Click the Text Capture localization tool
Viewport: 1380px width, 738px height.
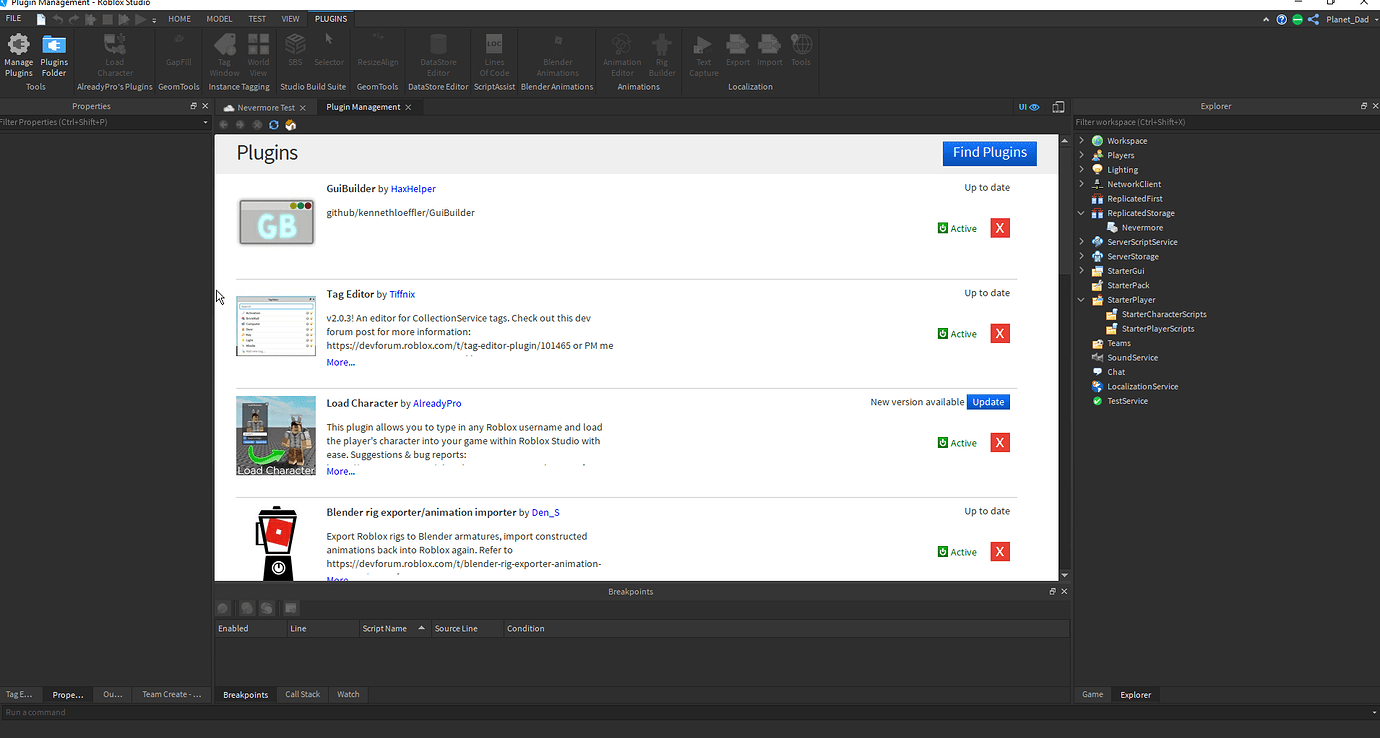(703, 55)
